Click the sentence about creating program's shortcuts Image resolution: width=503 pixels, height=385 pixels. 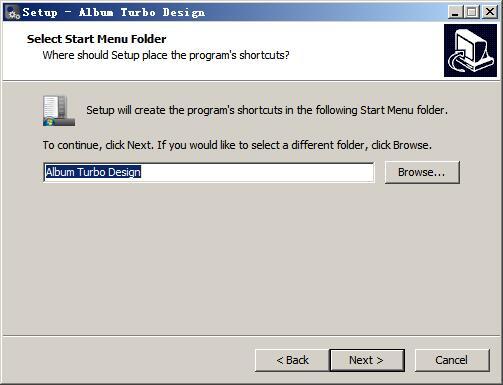tap(267, 110)
